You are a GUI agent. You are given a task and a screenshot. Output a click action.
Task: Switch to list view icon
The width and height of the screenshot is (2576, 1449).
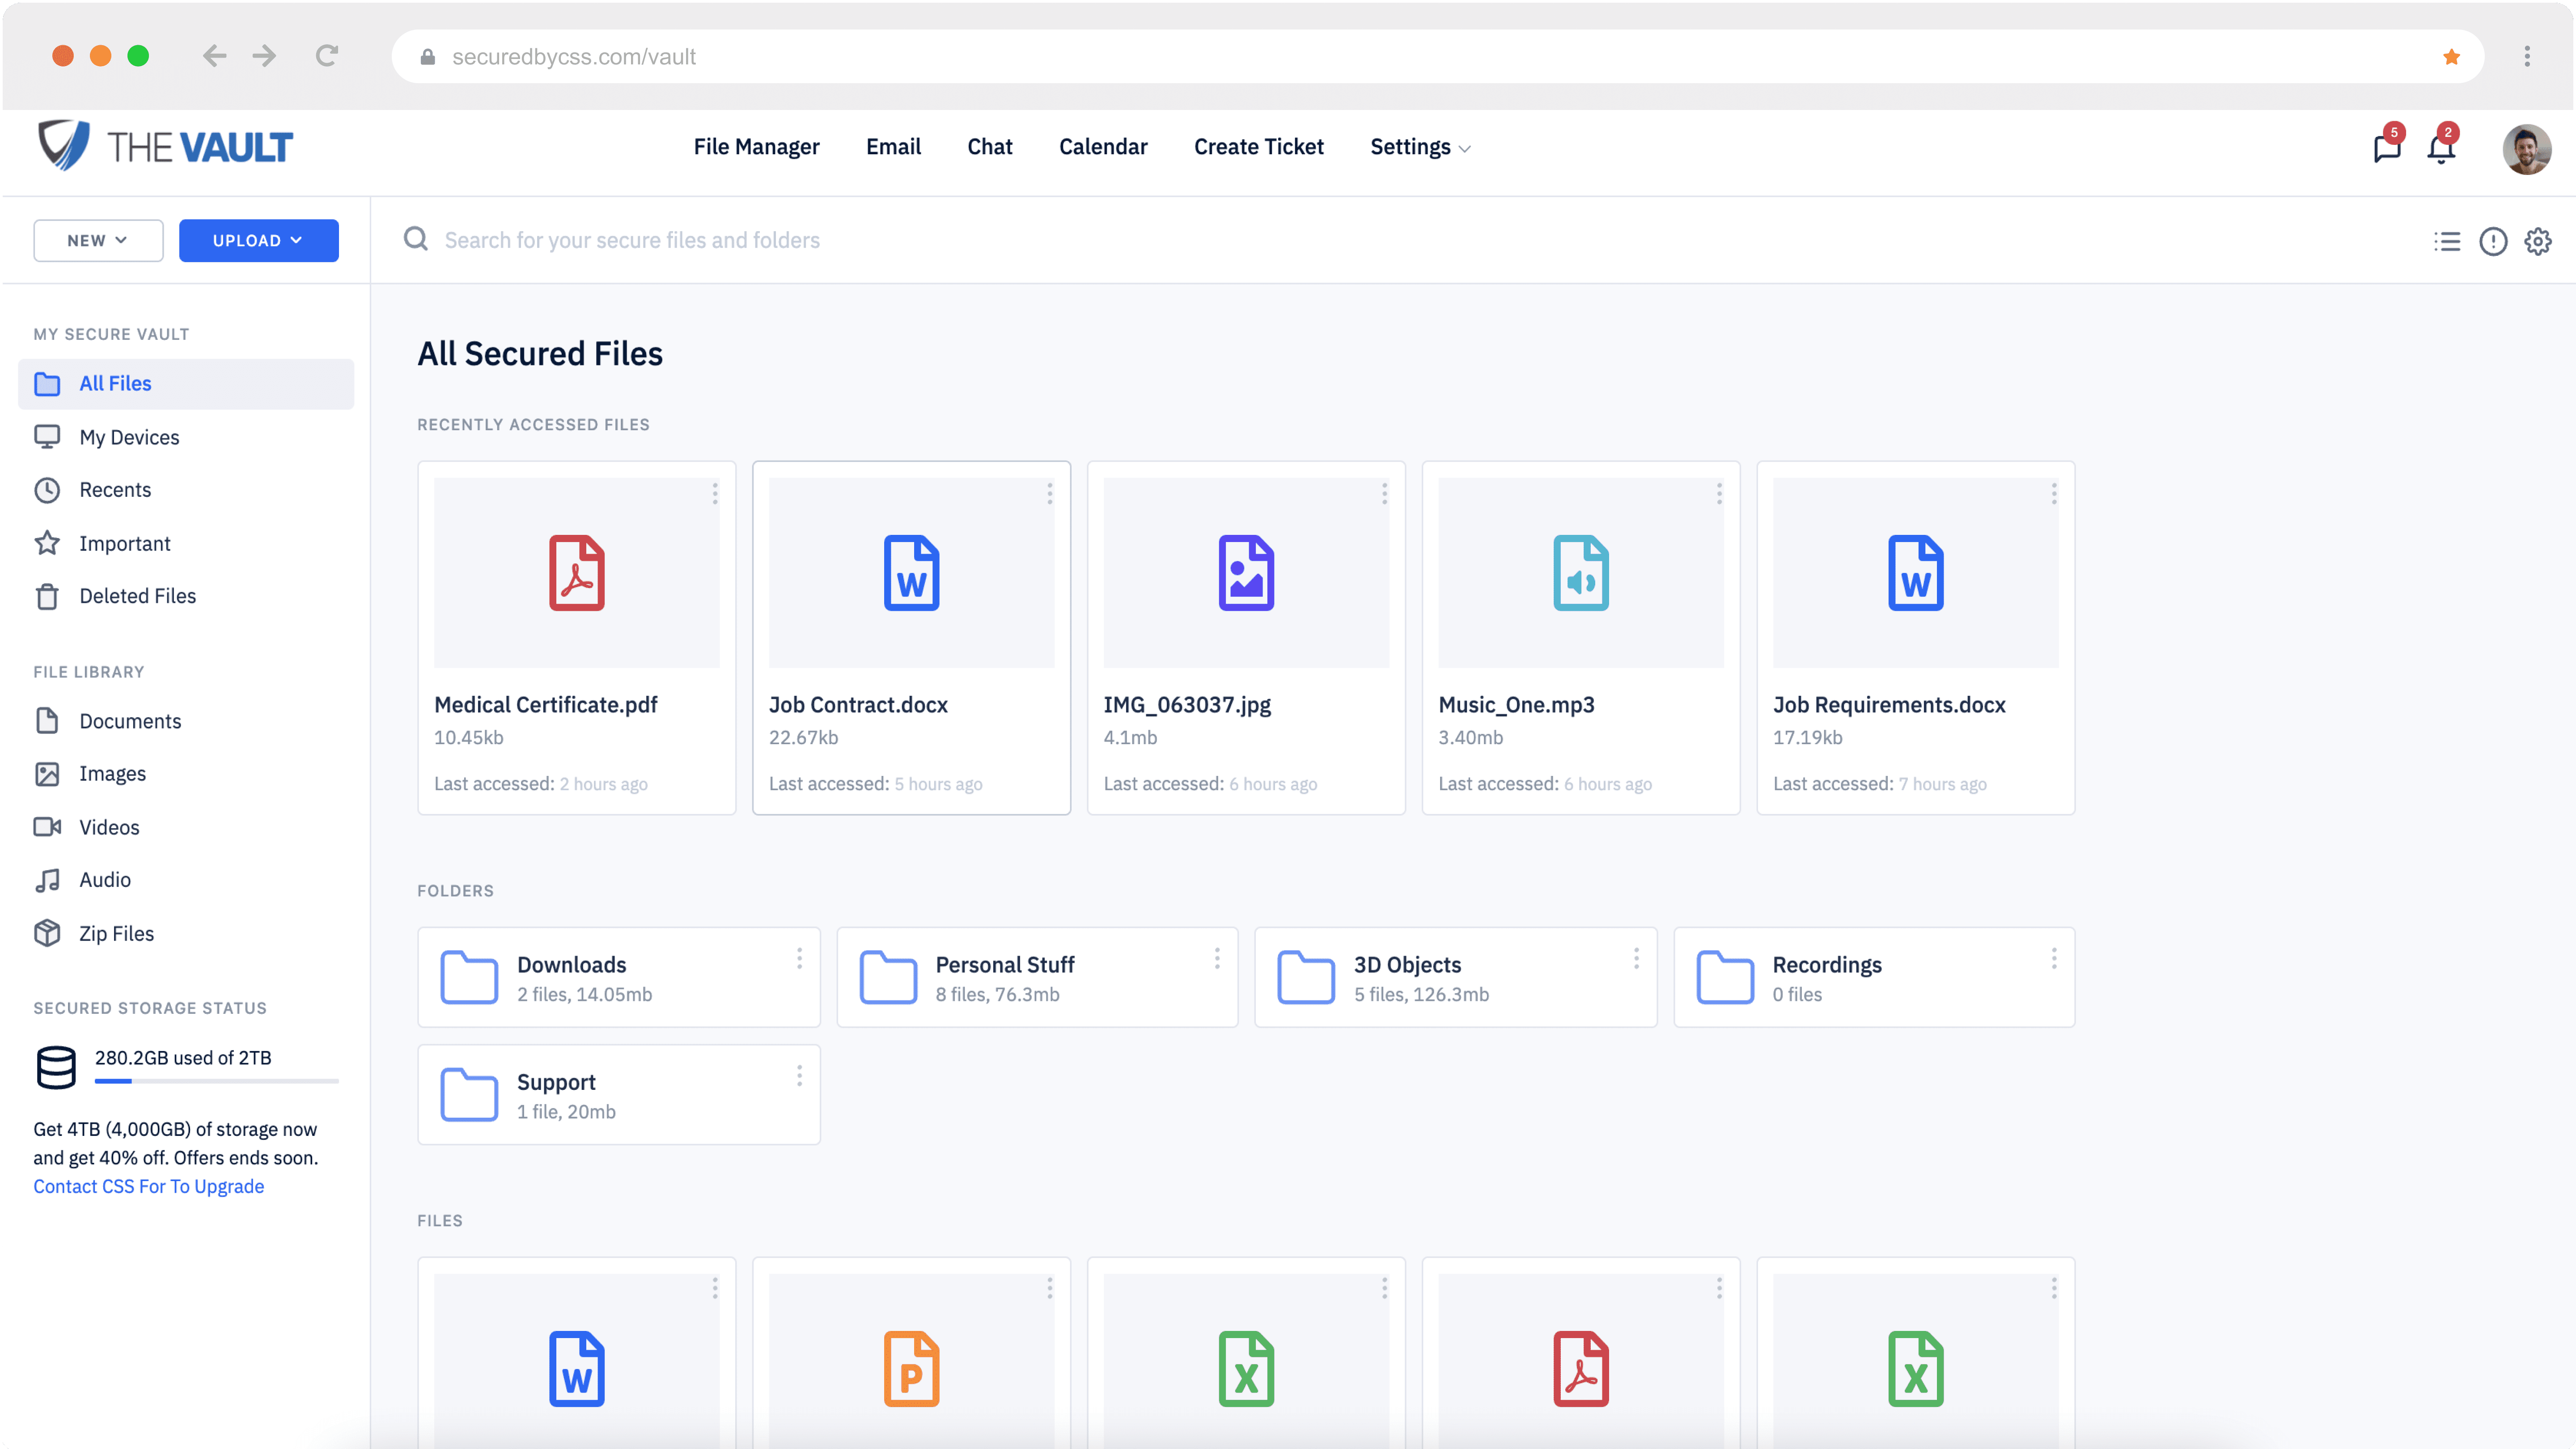[x=2447, y=241]
